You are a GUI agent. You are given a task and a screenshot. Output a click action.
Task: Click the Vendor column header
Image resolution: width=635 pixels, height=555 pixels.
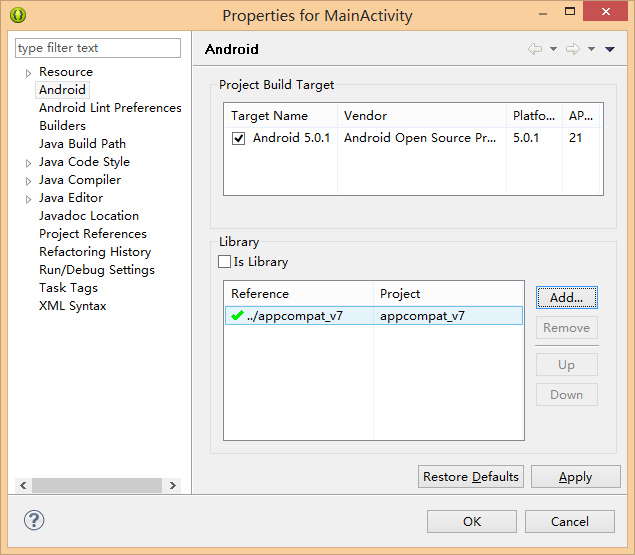tap(422, 116)
